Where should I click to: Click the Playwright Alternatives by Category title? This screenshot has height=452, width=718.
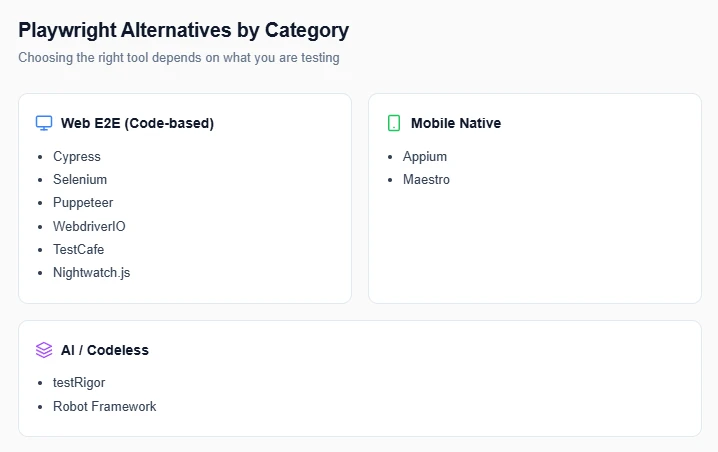(x=184, y=30)
